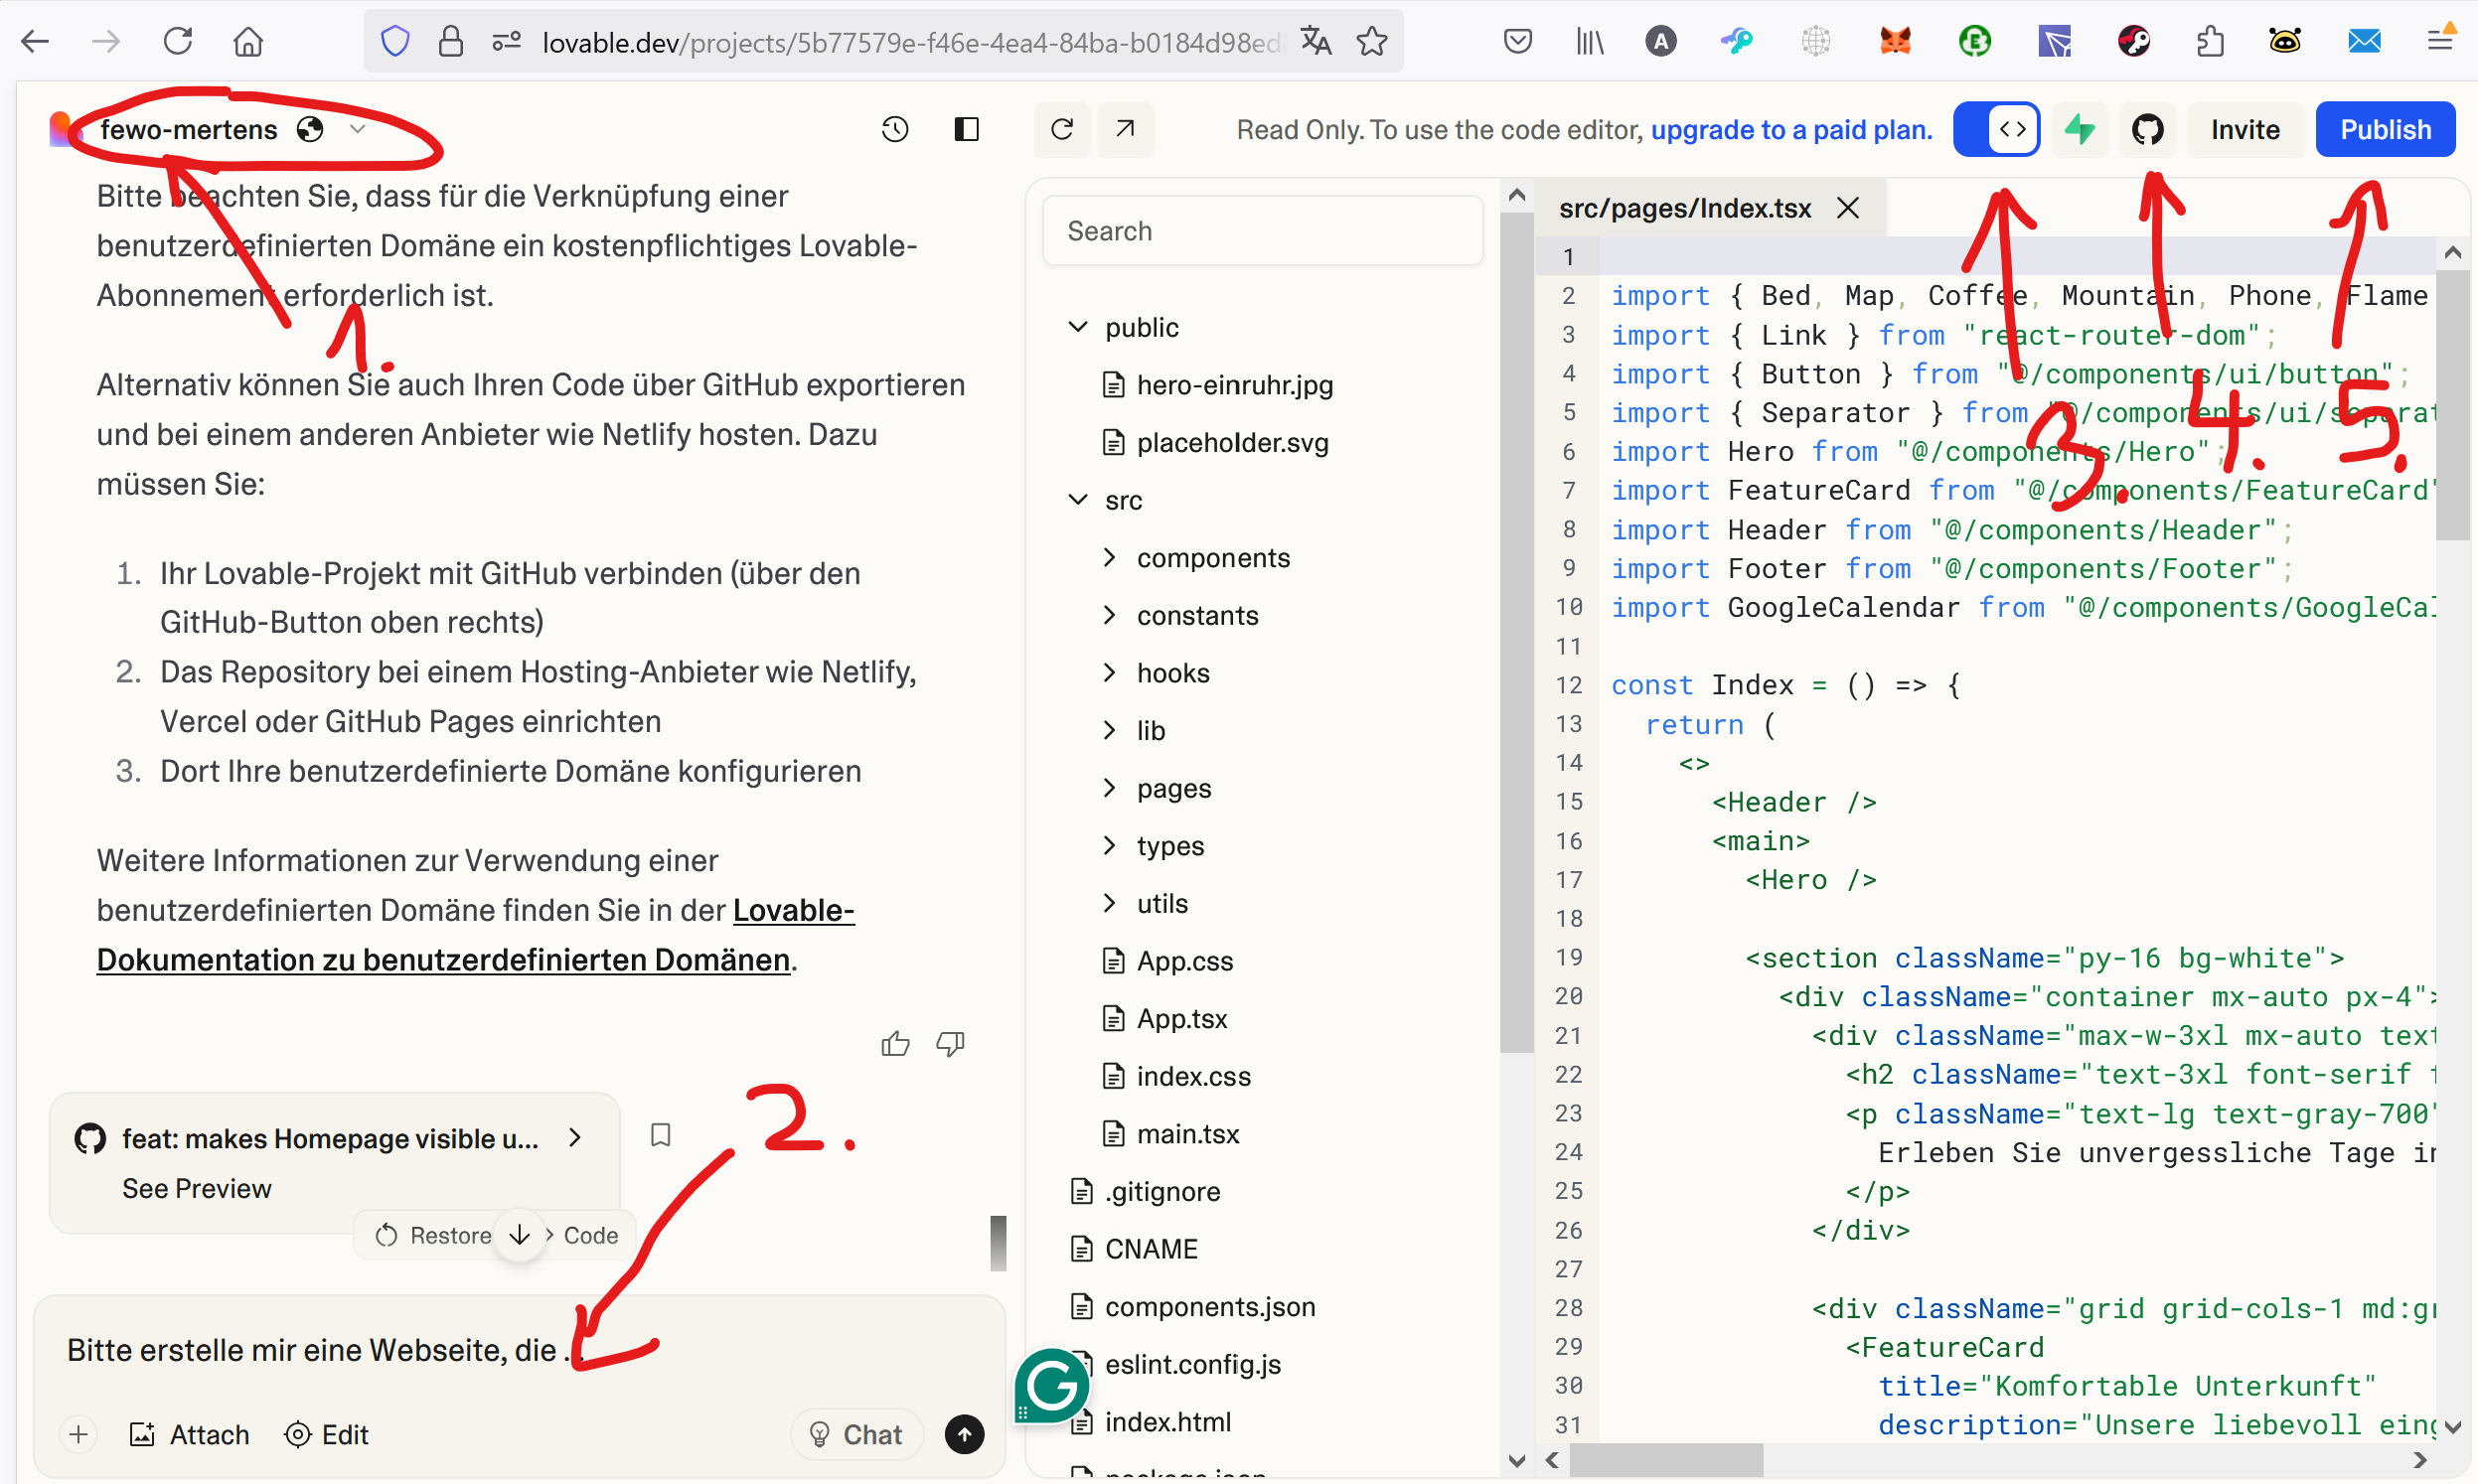
Task: Activate the Edit select mode
Action: pos(326,1435)
